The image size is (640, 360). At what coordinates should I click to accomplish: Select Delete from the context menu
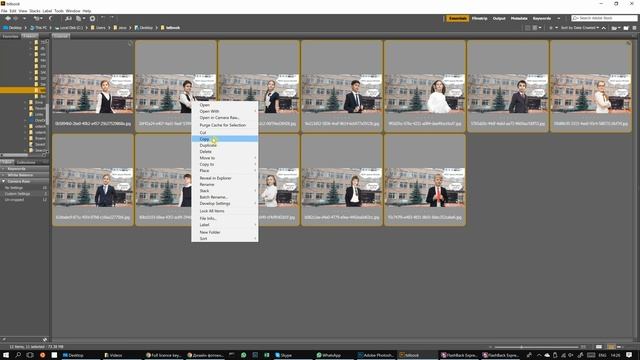click(224, 152)
